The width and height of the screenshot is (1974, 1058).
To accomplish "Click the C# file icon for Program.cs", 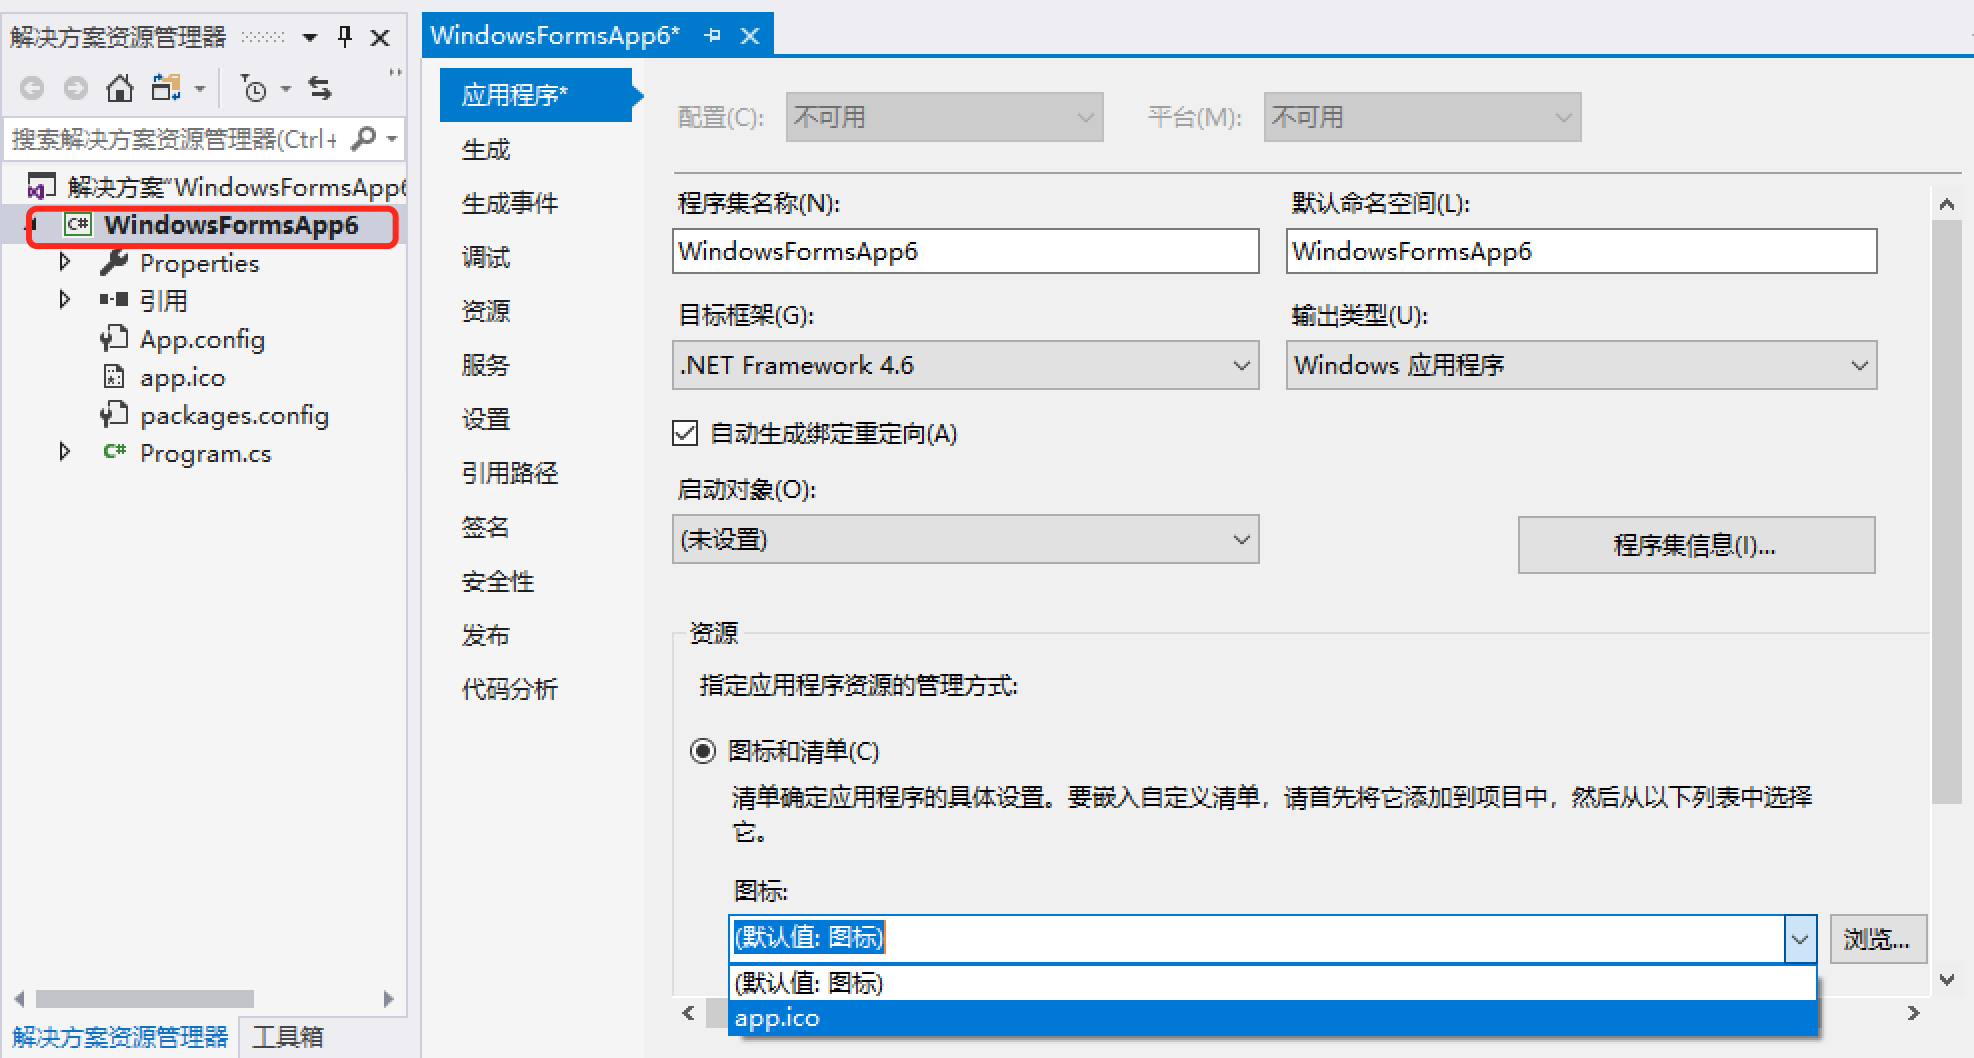I will tap(114, 452).
